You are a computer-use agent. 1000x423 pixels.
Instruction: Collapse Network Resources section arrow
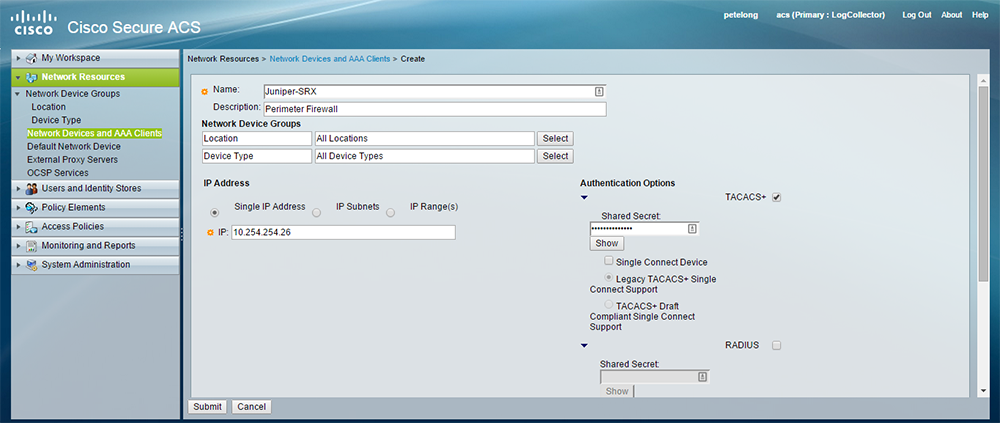pyautogui.click(x=18, y=77)
